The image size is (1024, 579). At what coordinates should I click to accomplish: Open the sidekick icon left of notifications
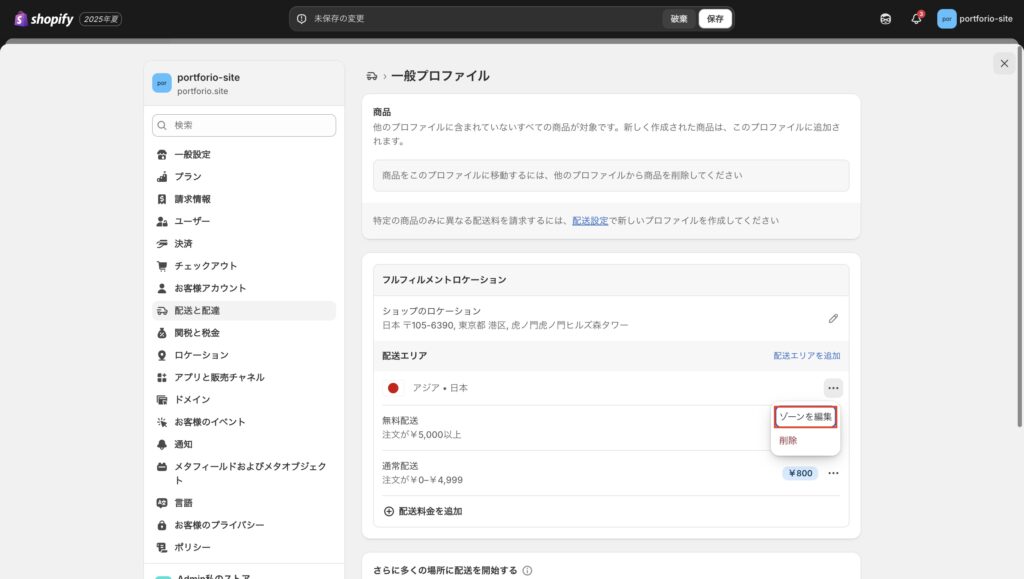pos(885,18)
